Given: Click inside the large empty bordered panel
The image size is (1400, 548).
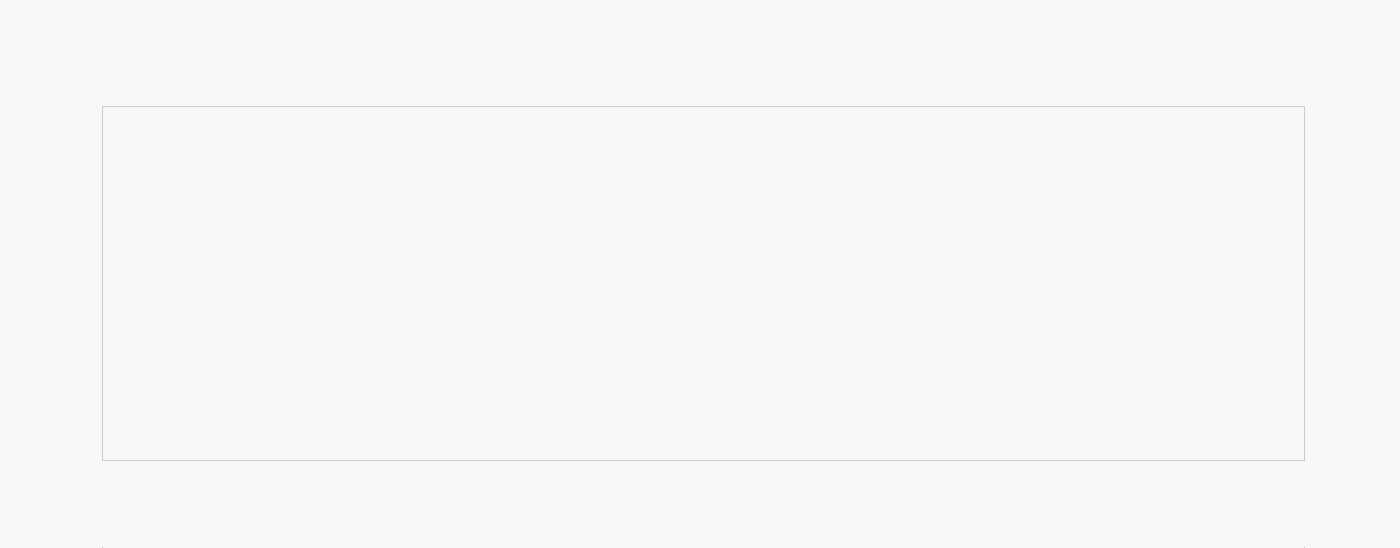Looking at the screenshot, I should click(x=703, y=283).
